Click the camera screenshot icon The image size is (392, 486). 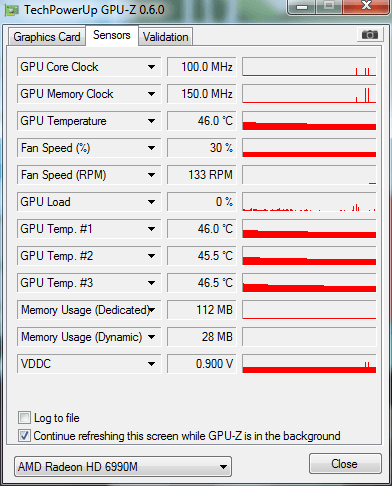coord(369,35)
